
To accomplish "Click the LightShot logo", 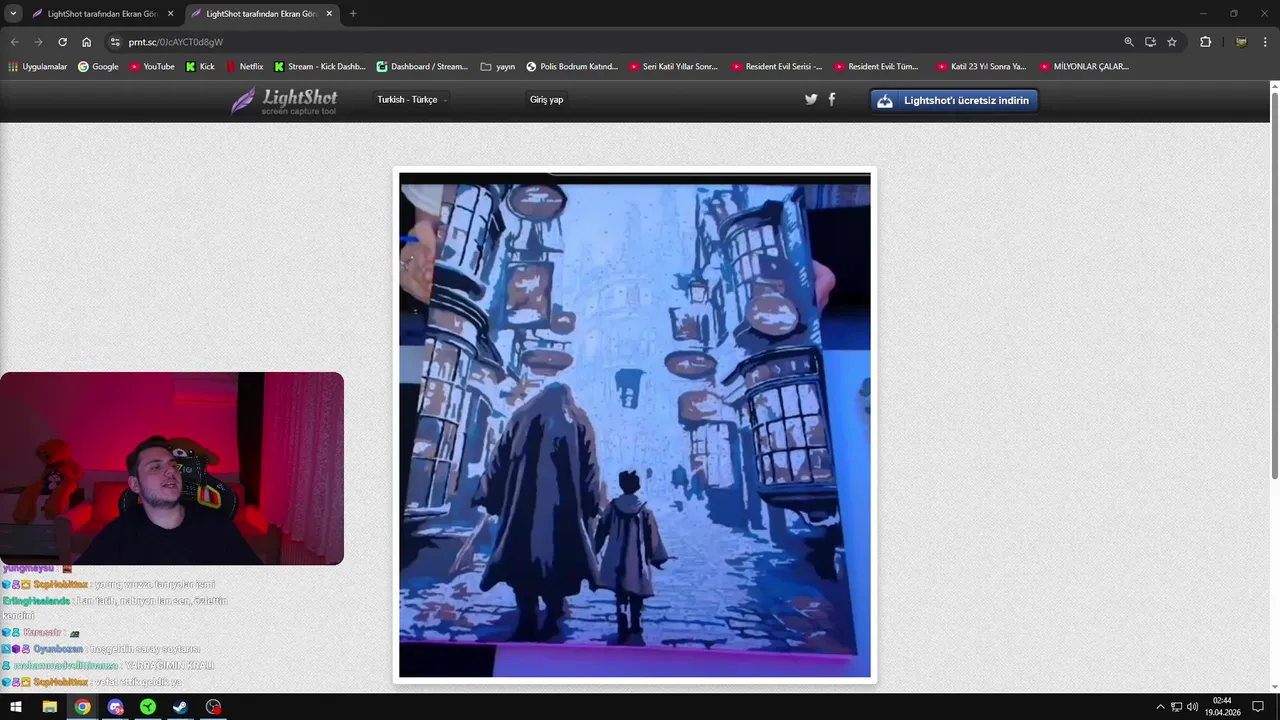I will (284, 100).
